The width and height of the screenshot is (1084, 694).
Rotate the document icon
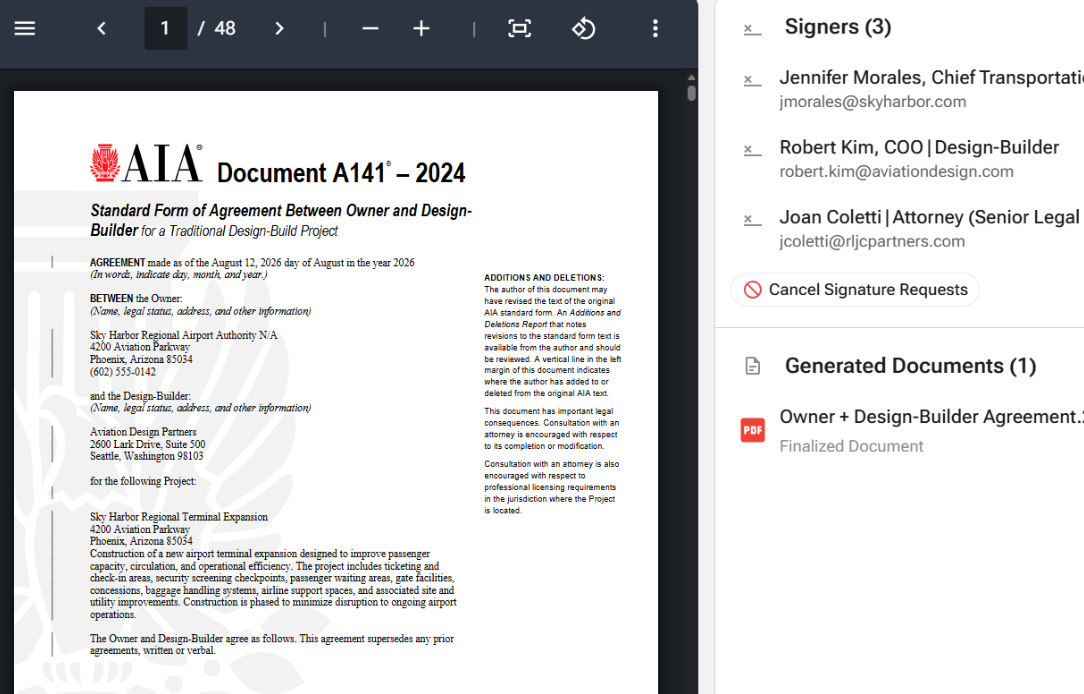point(583,28)
